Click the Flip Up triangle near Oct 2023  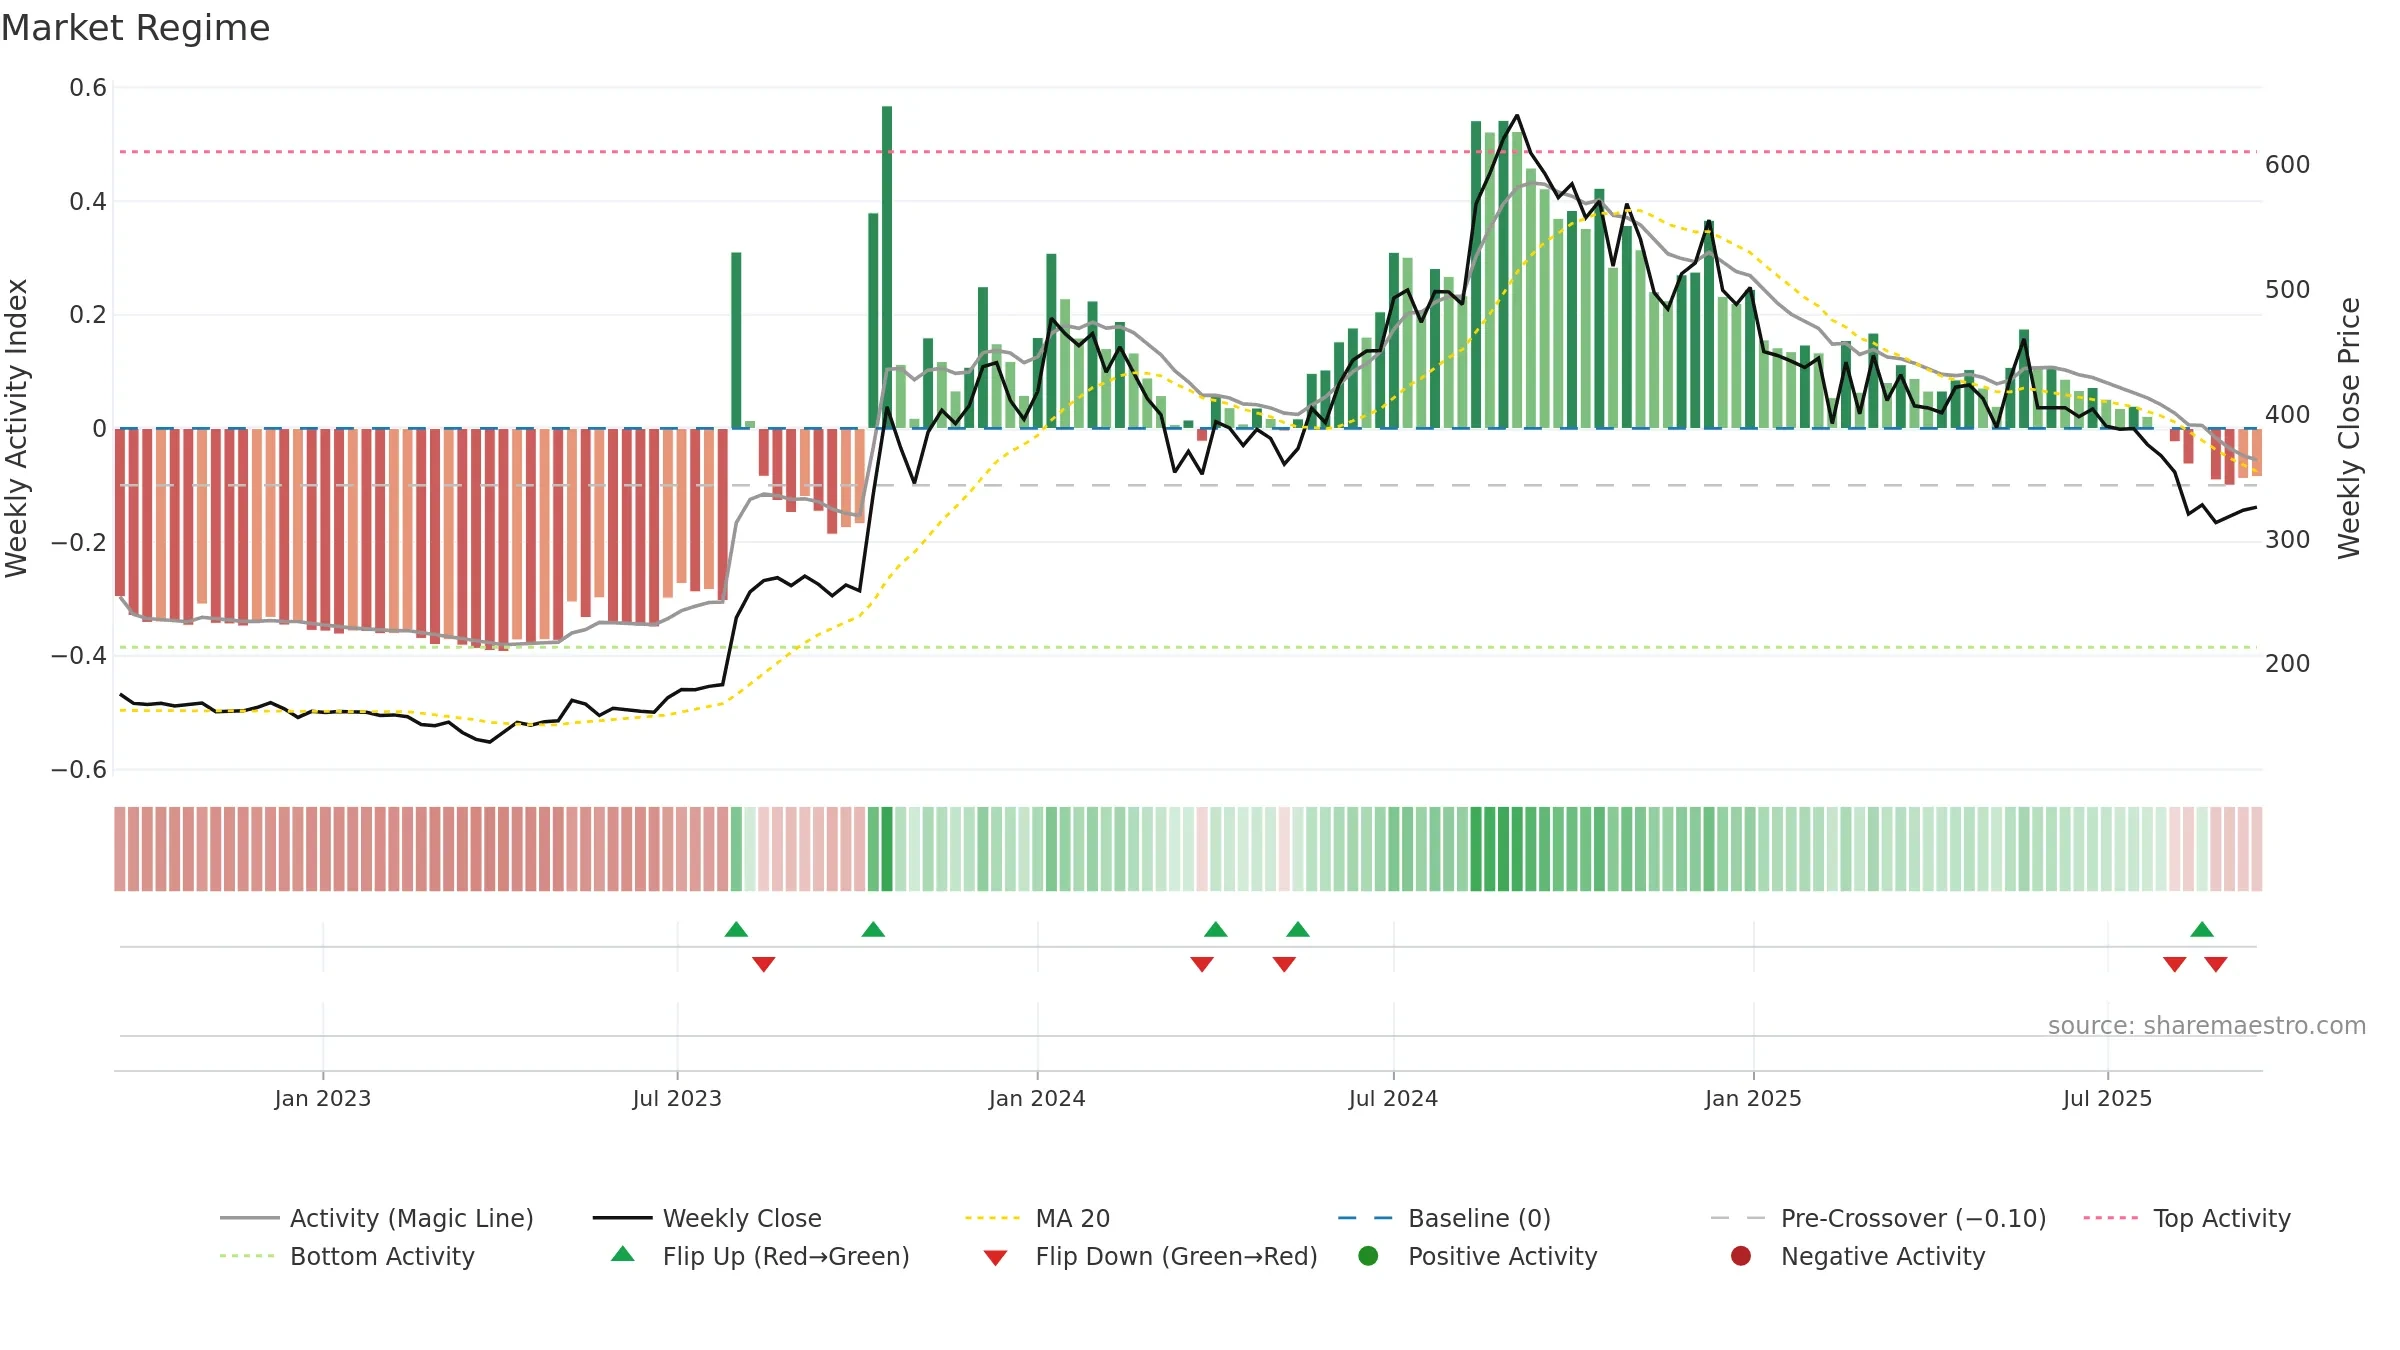(873, 929)
